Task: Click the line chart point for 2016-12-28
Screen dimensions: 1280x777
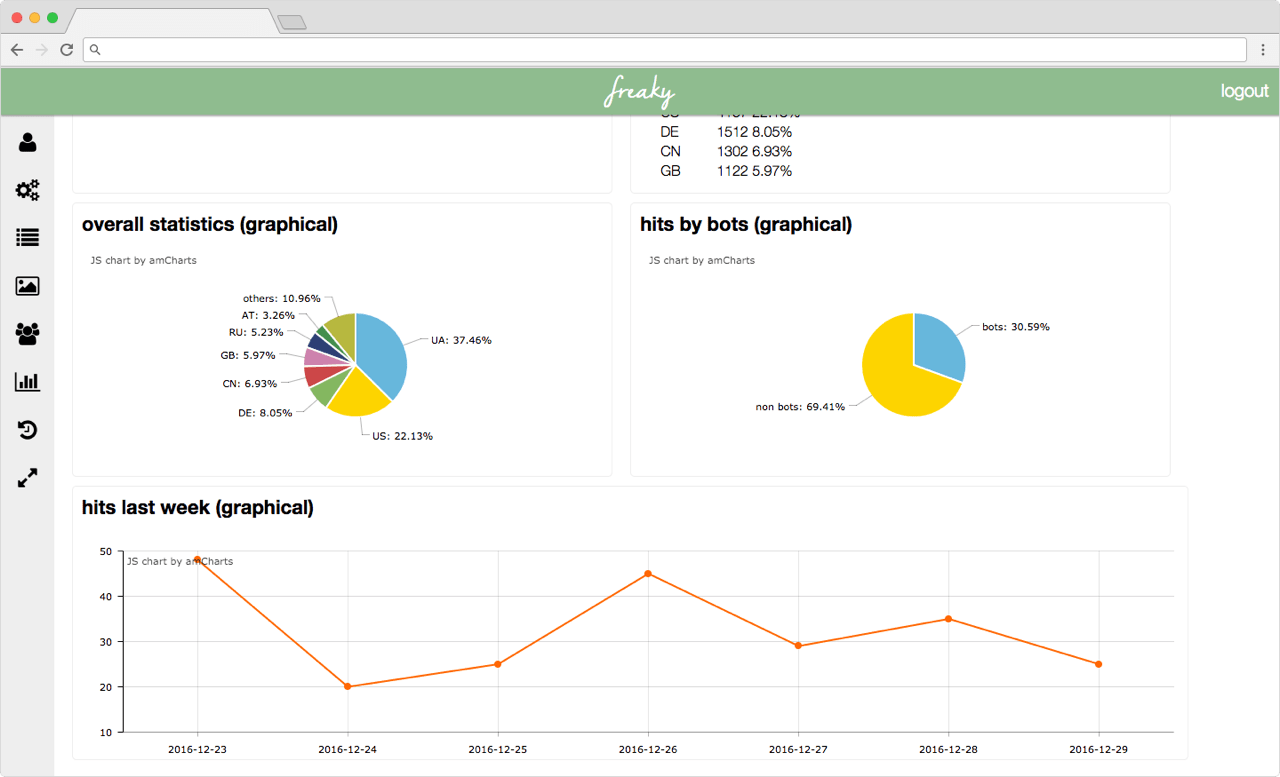Action: 948,619
